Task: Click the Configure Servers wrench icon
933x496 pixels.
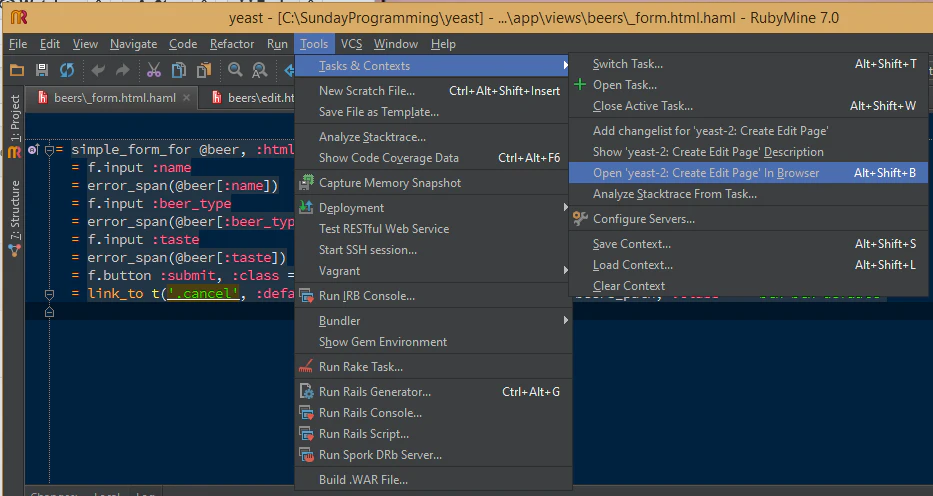Action: pos(580,219)
